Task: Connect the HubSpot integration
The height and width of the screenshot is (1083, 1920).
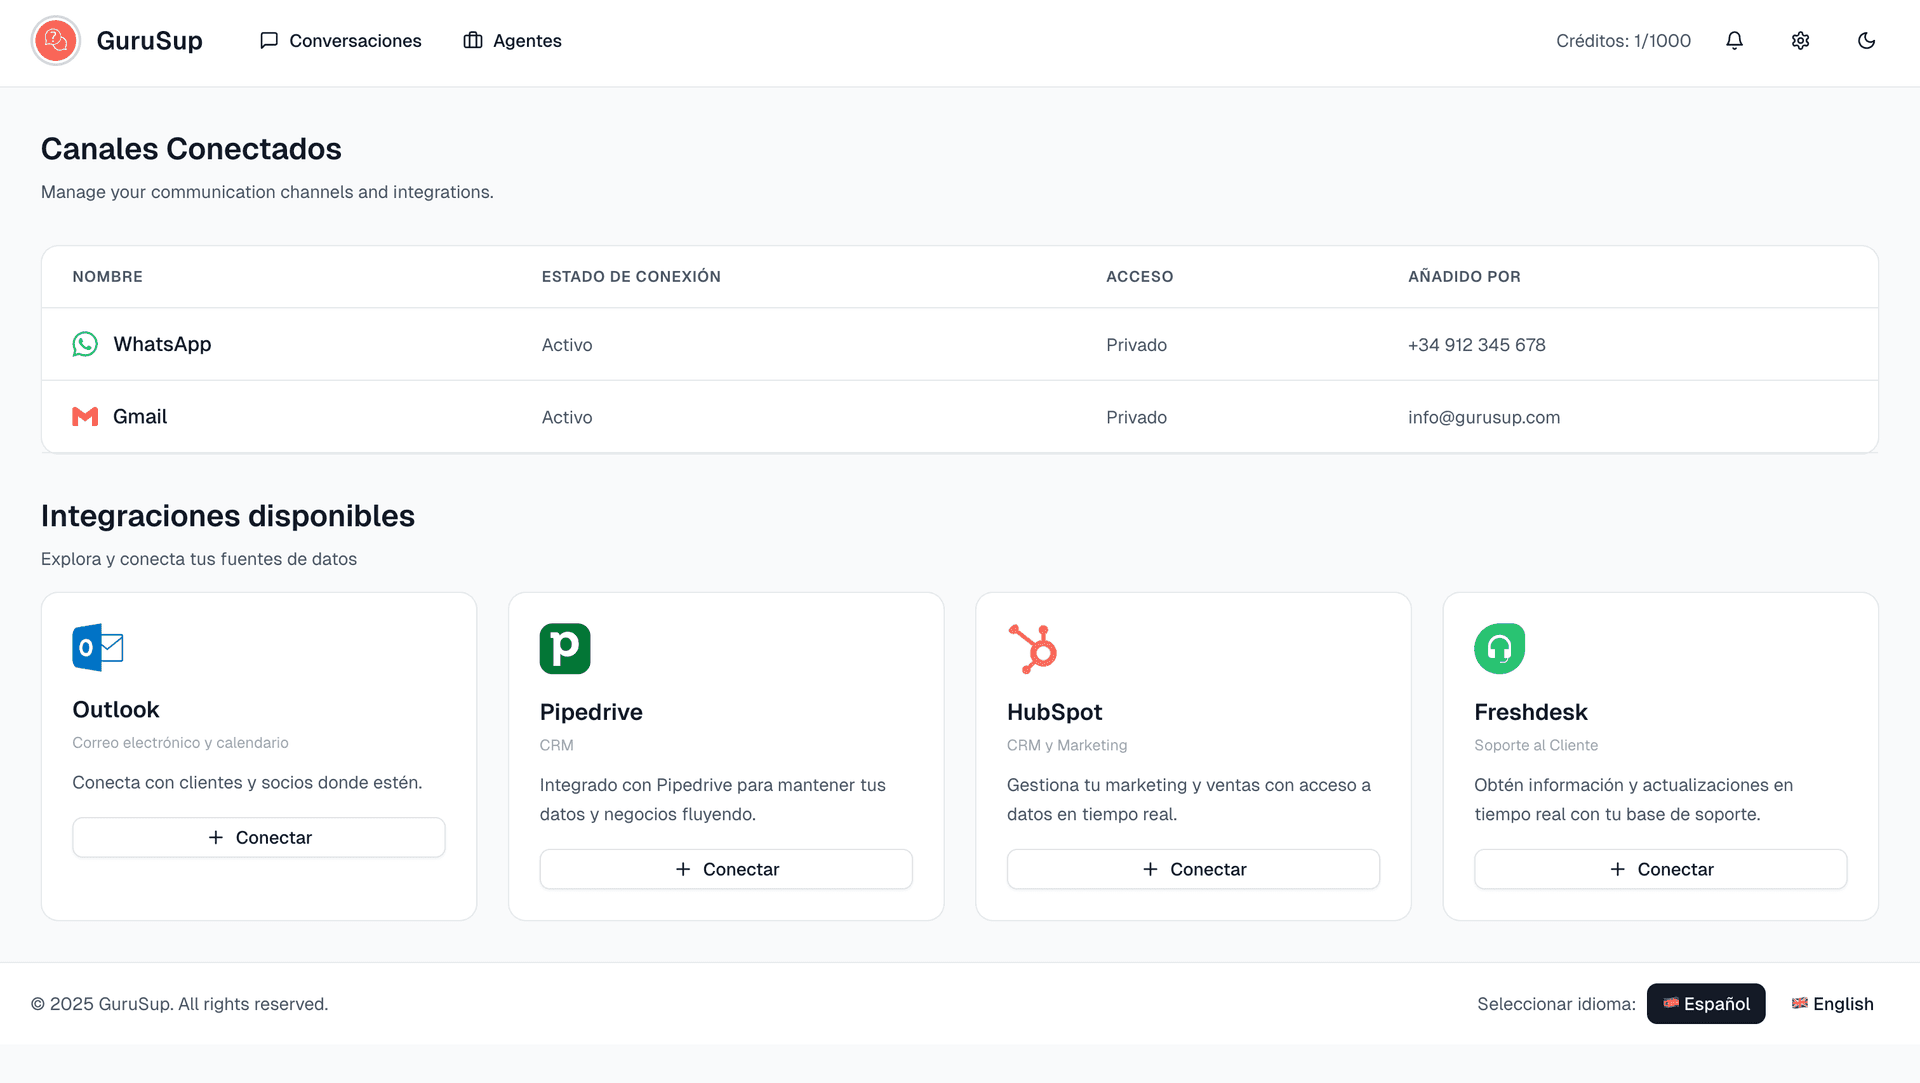Action: point(1193,869)
